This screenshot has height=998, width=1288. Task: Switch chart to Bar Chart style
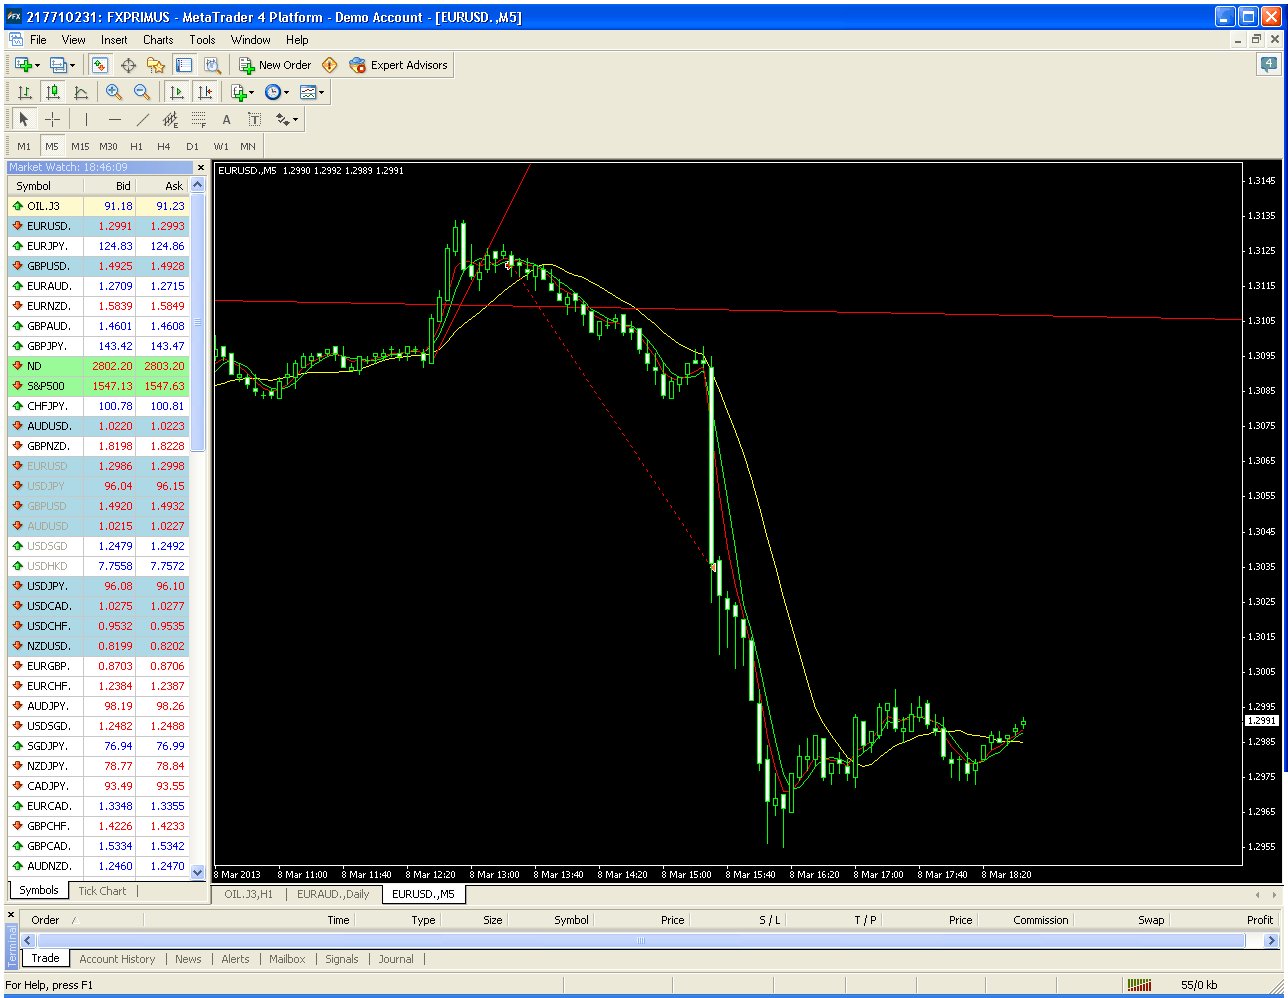24,92
